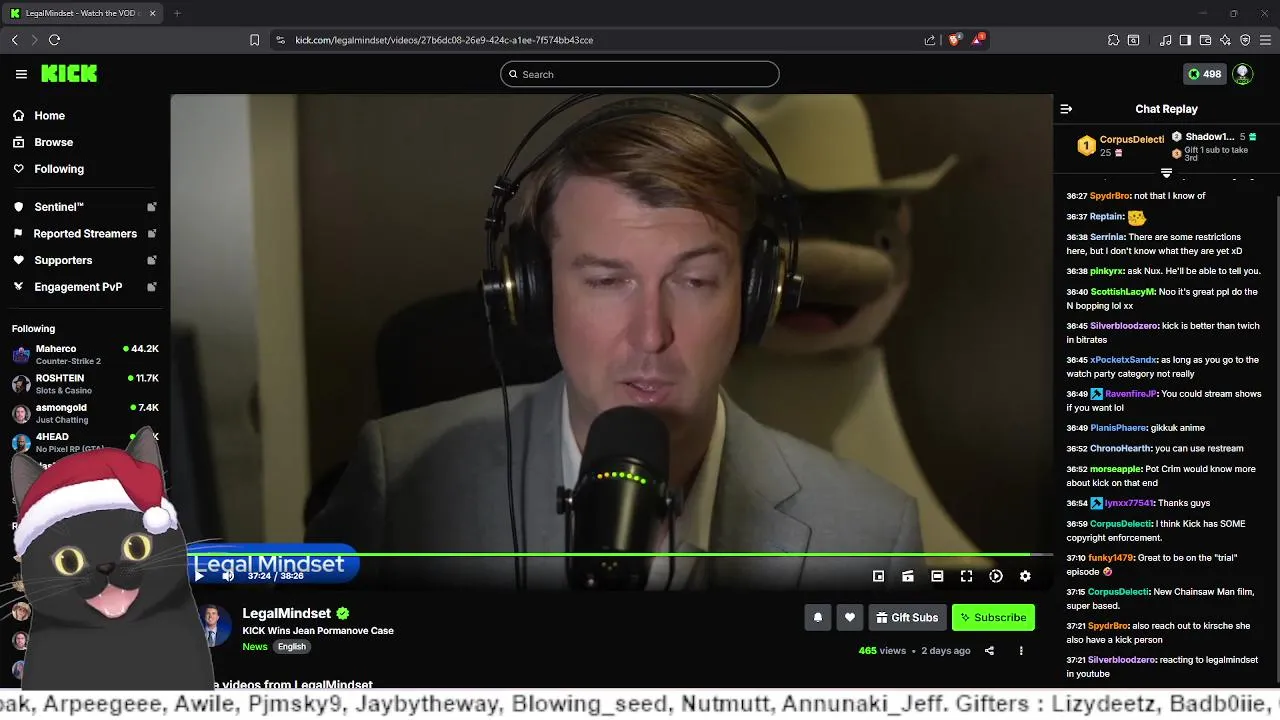The width and height of the screenshot is (1280, 720).
Task: Open the hamburger sidebar menu
Action: [x=21, y=74]
